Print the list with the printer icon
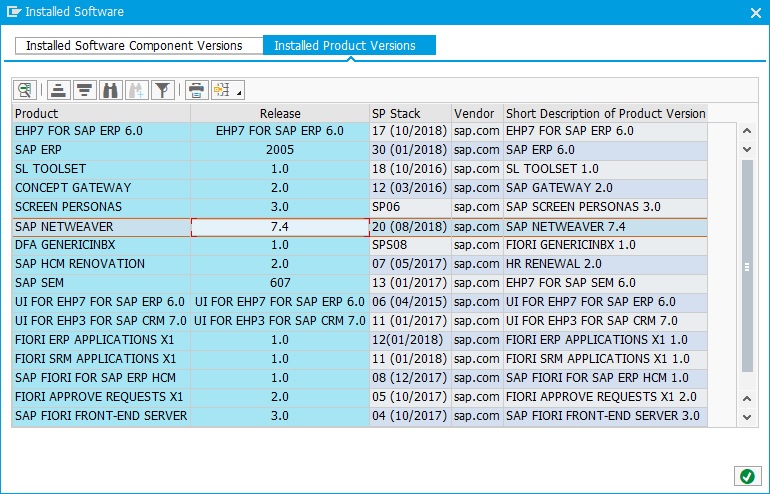This screenshot has width=770, height=494. click(x=197, y=90)
